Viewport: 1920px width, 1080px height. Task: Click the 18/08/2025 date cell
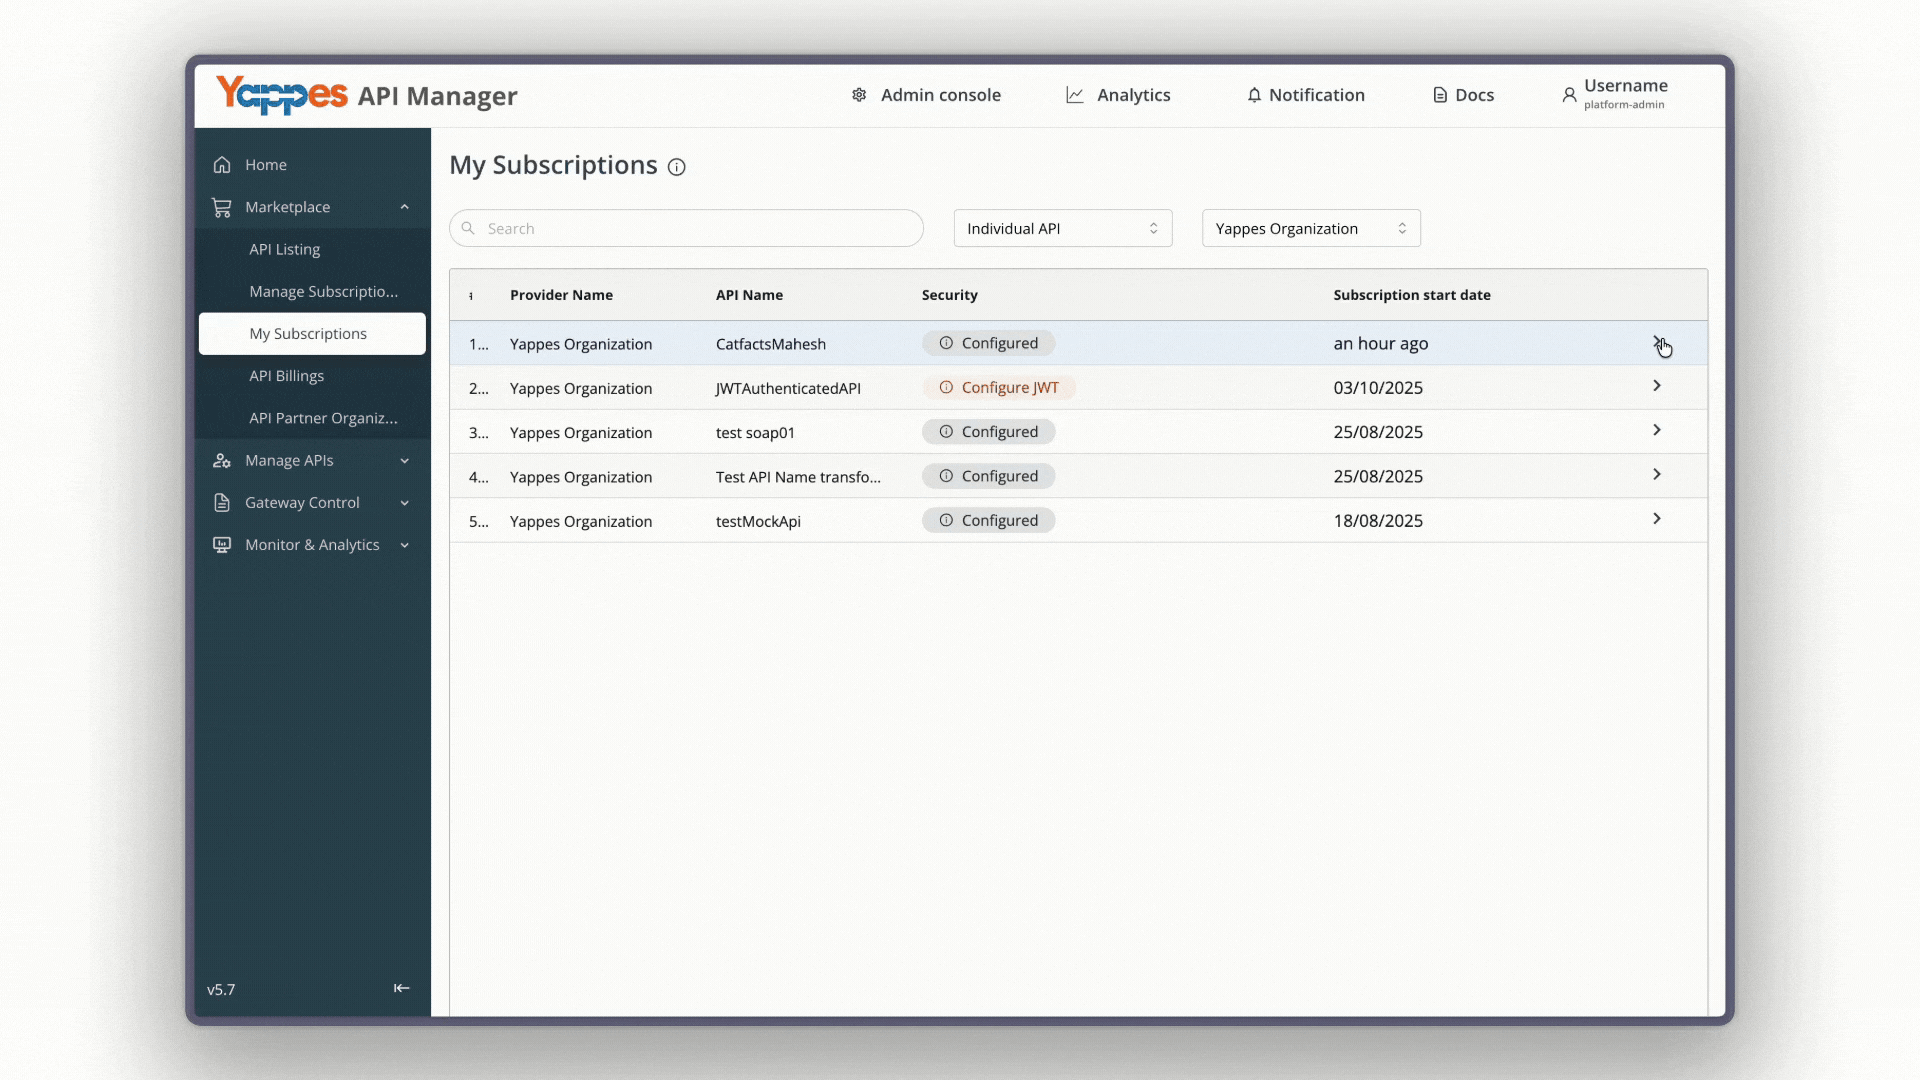click(x=1378, y=521)
